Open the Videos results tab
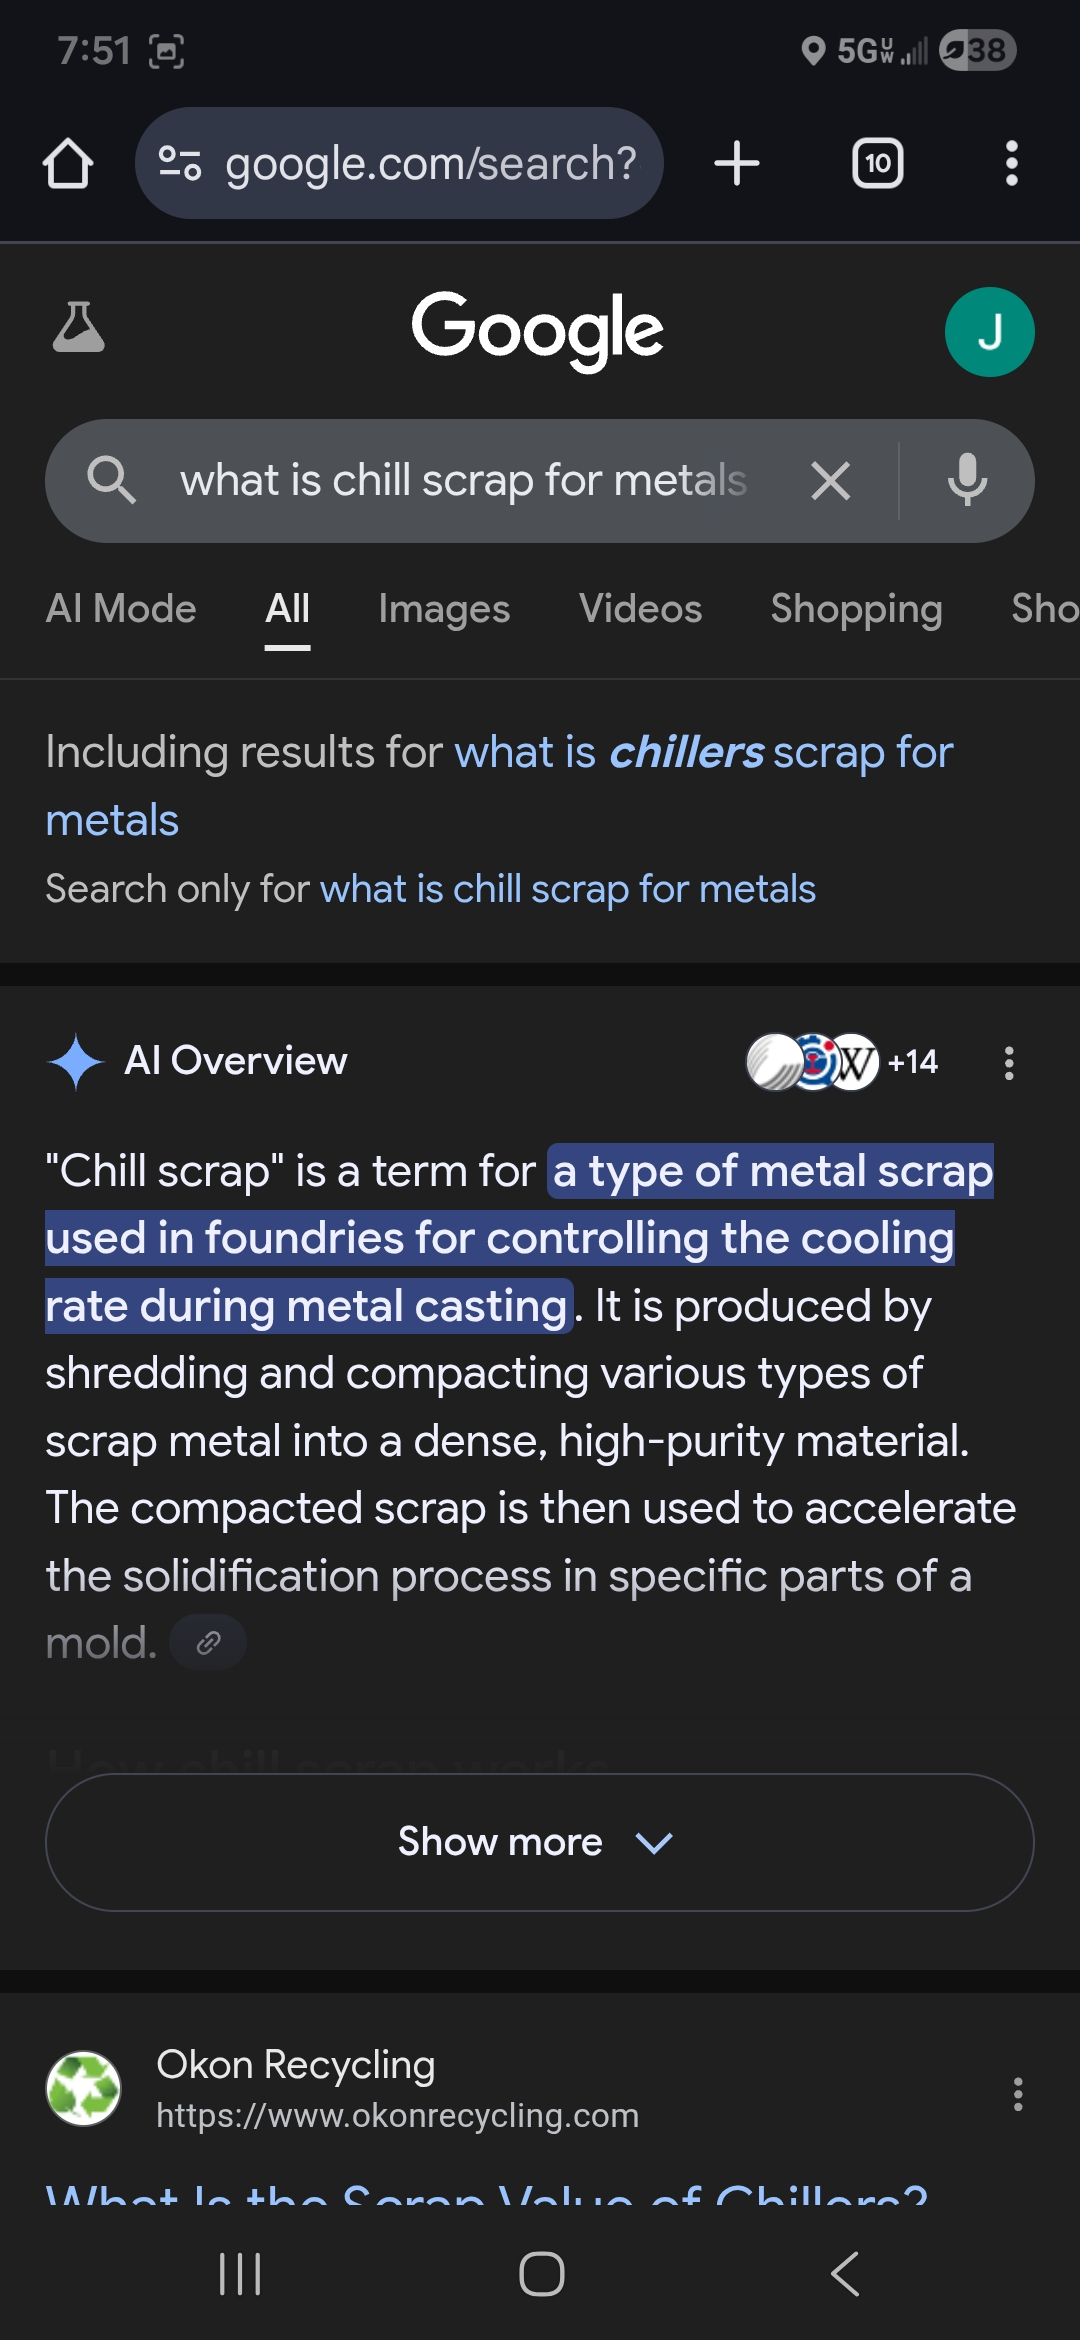Screen dimensions: 1080x2340 pyautogui.click(x=640, y=609)
